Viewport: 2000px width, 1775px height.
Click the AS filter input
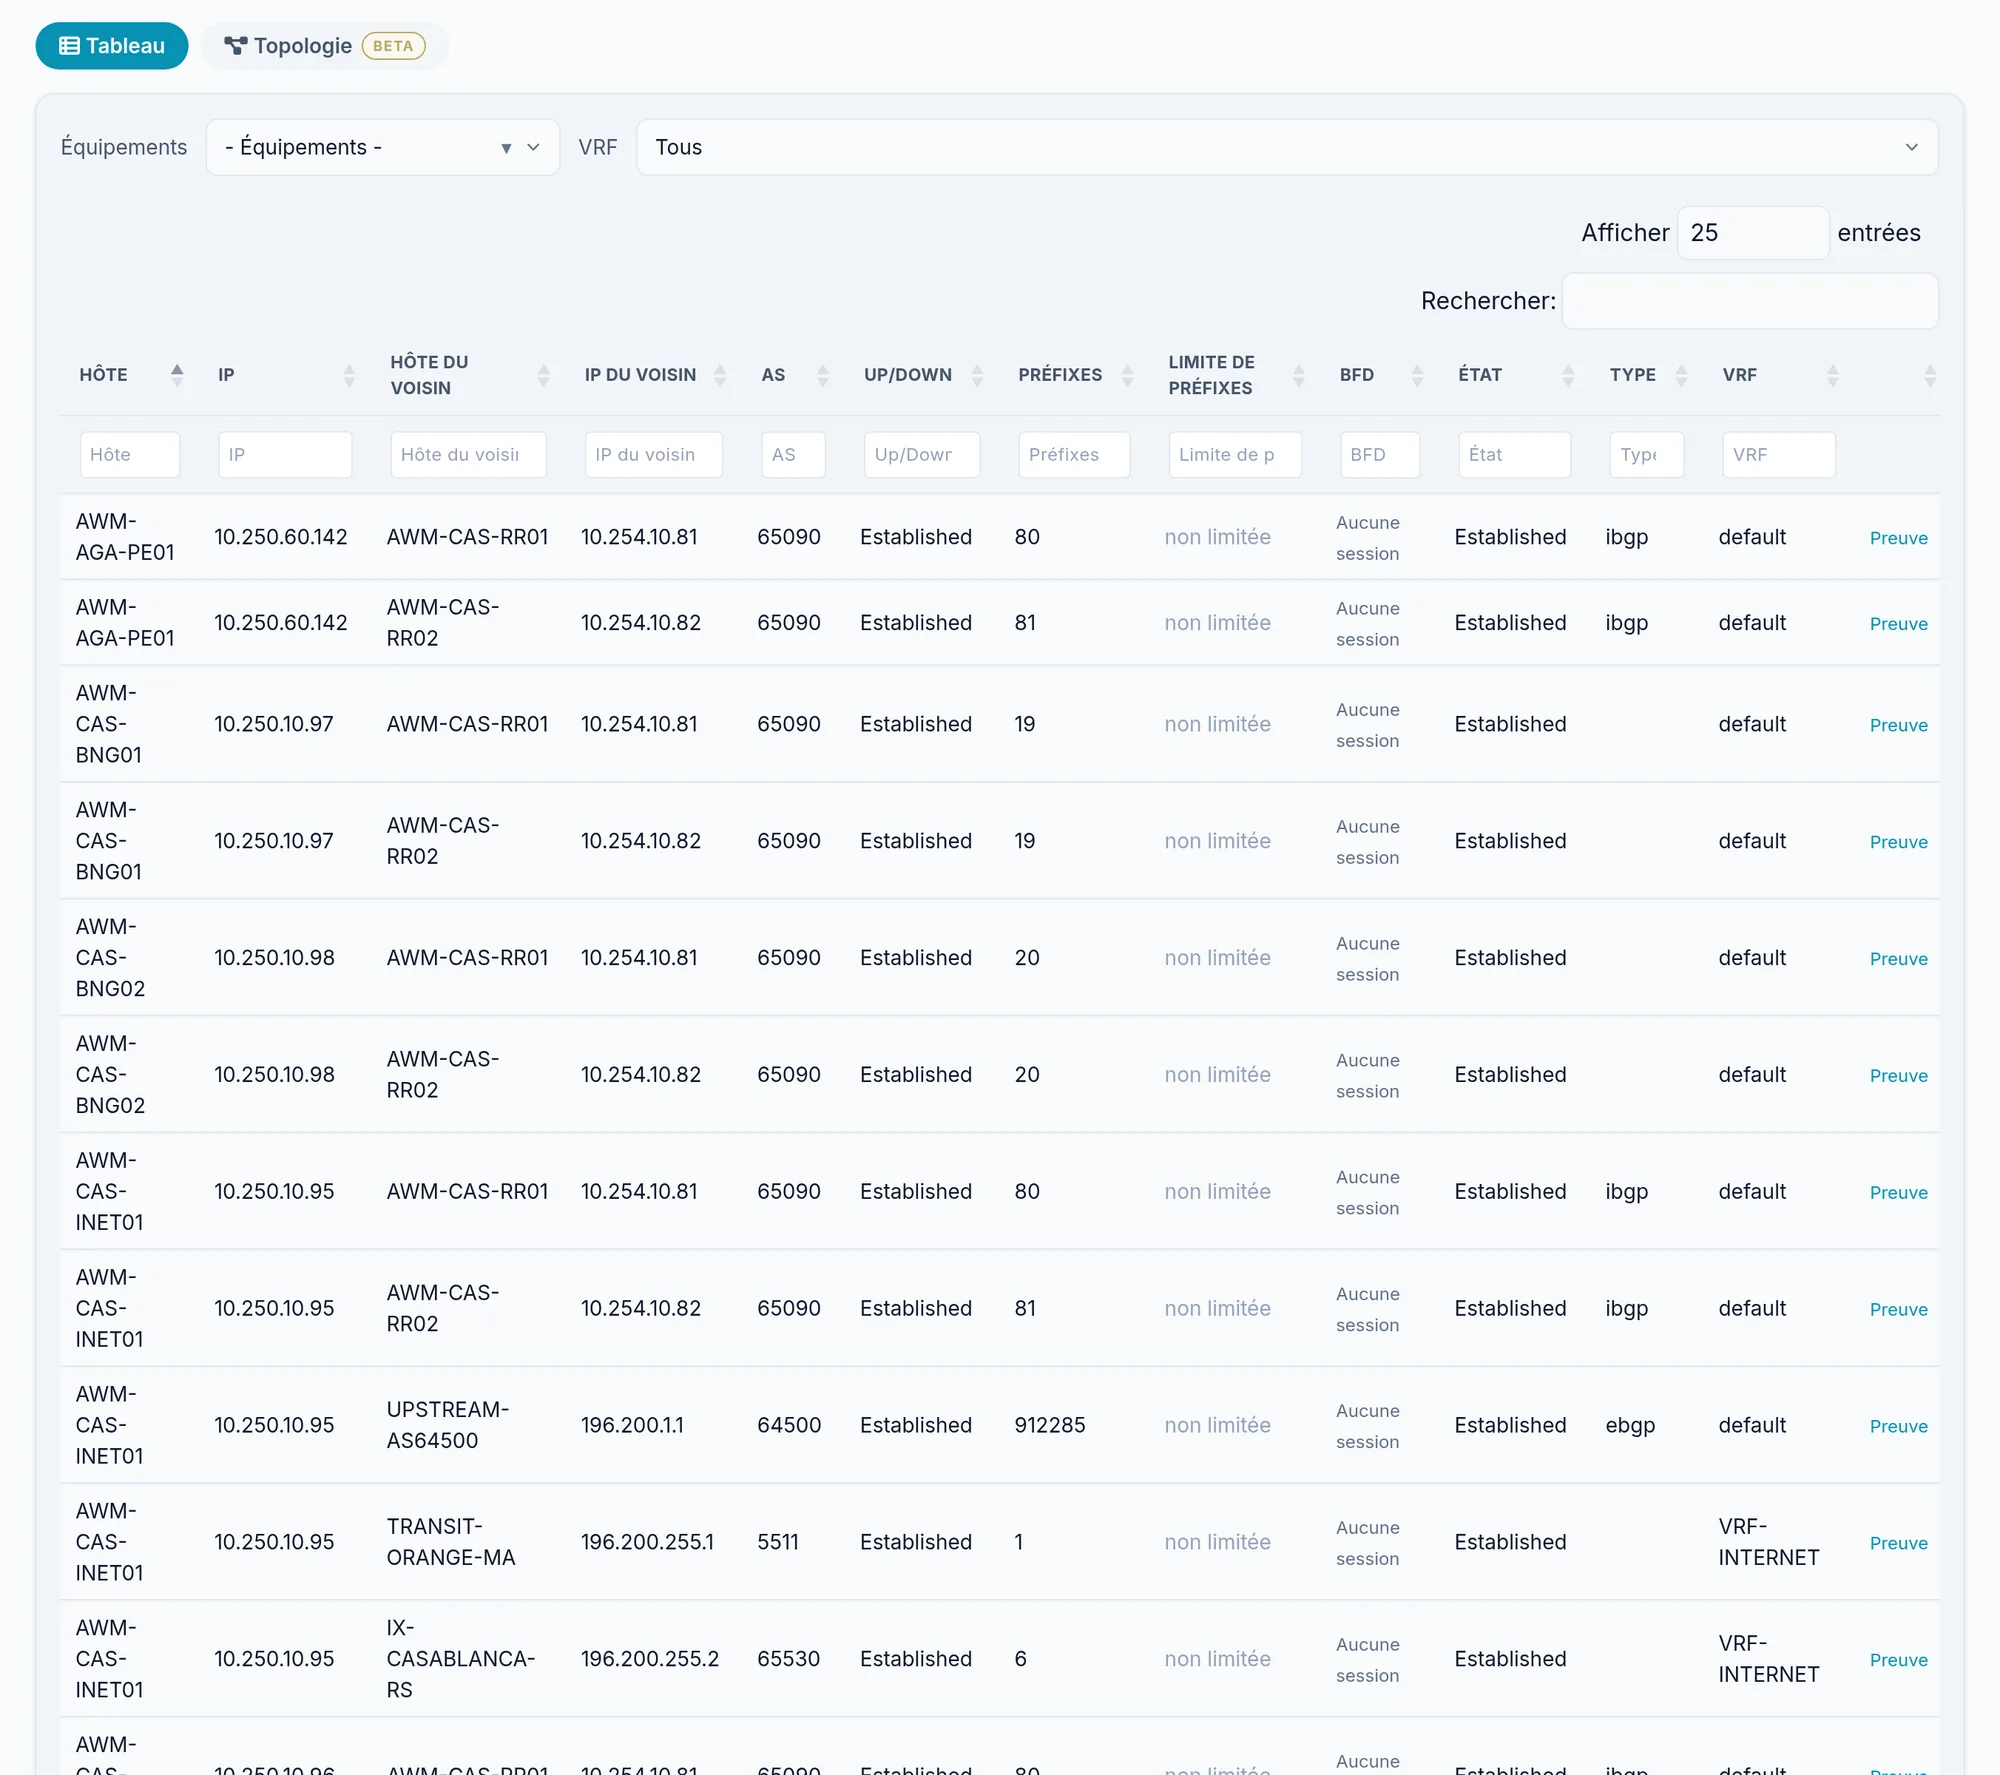click(793, 455)
